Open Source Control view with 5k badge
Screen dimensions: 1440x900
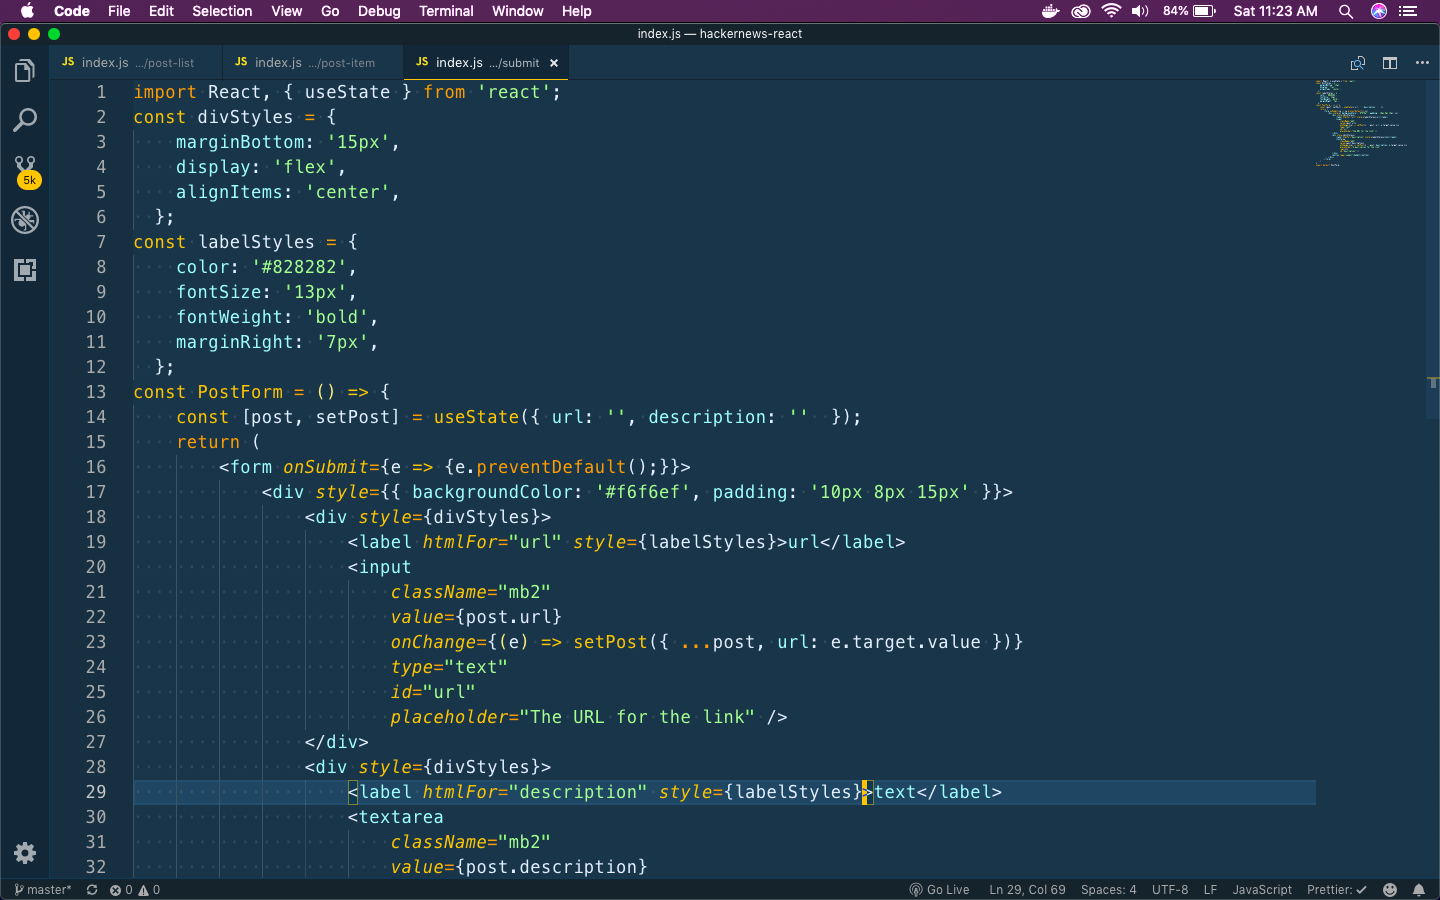click(25, 171)
